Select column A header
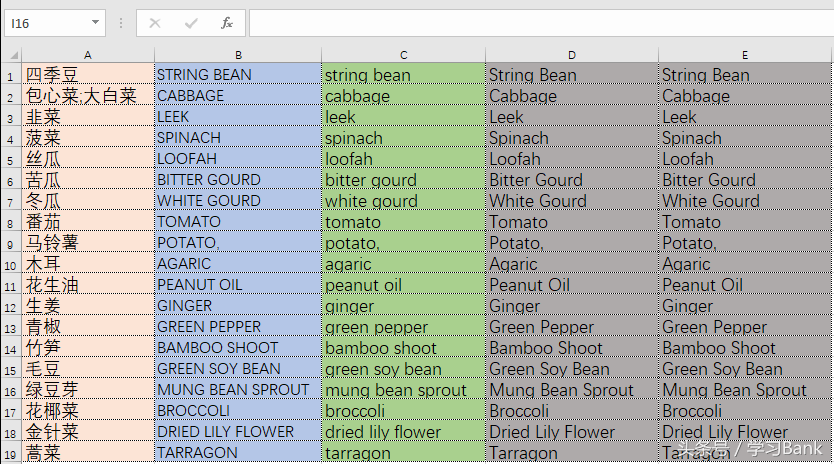The width and height of the screenshot is (834, 464). (x=88, y=55)
